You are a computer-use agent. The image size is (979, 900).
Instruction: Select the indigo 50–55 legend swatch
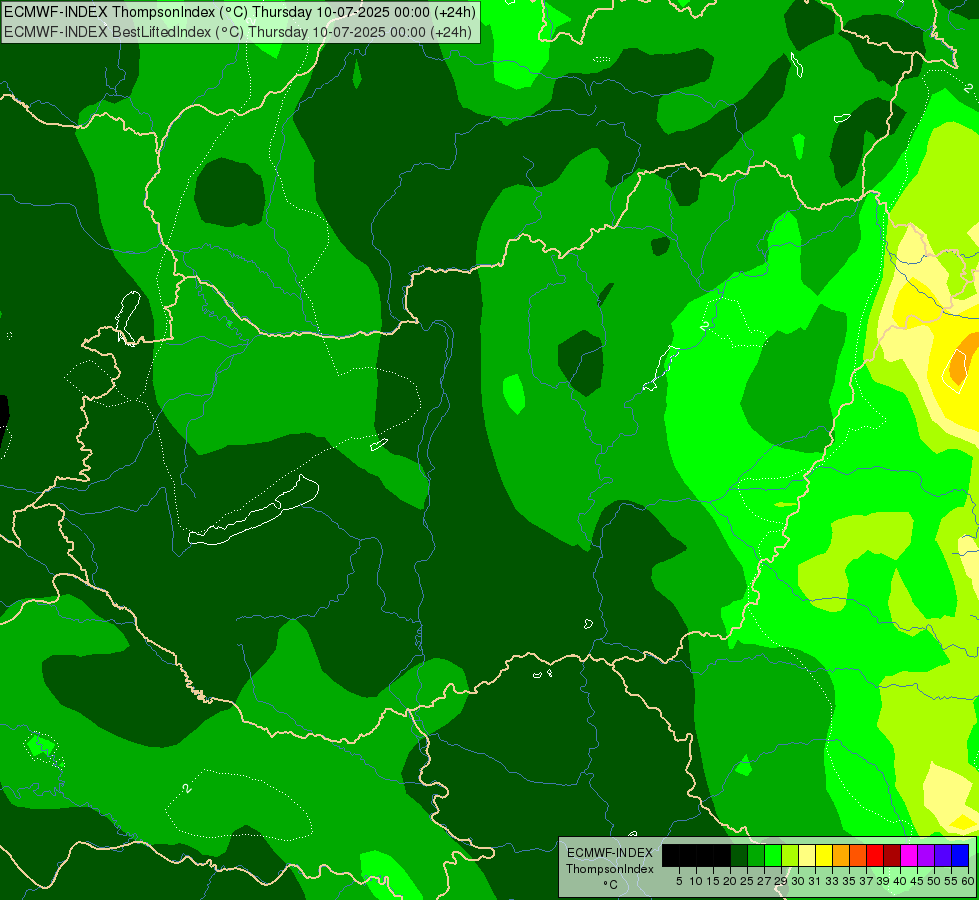click(943, 855)
